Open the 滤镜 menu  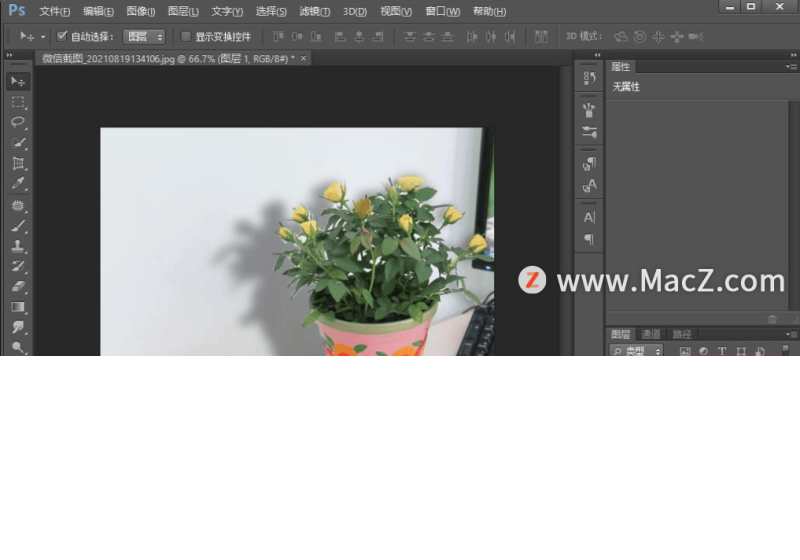314,11
